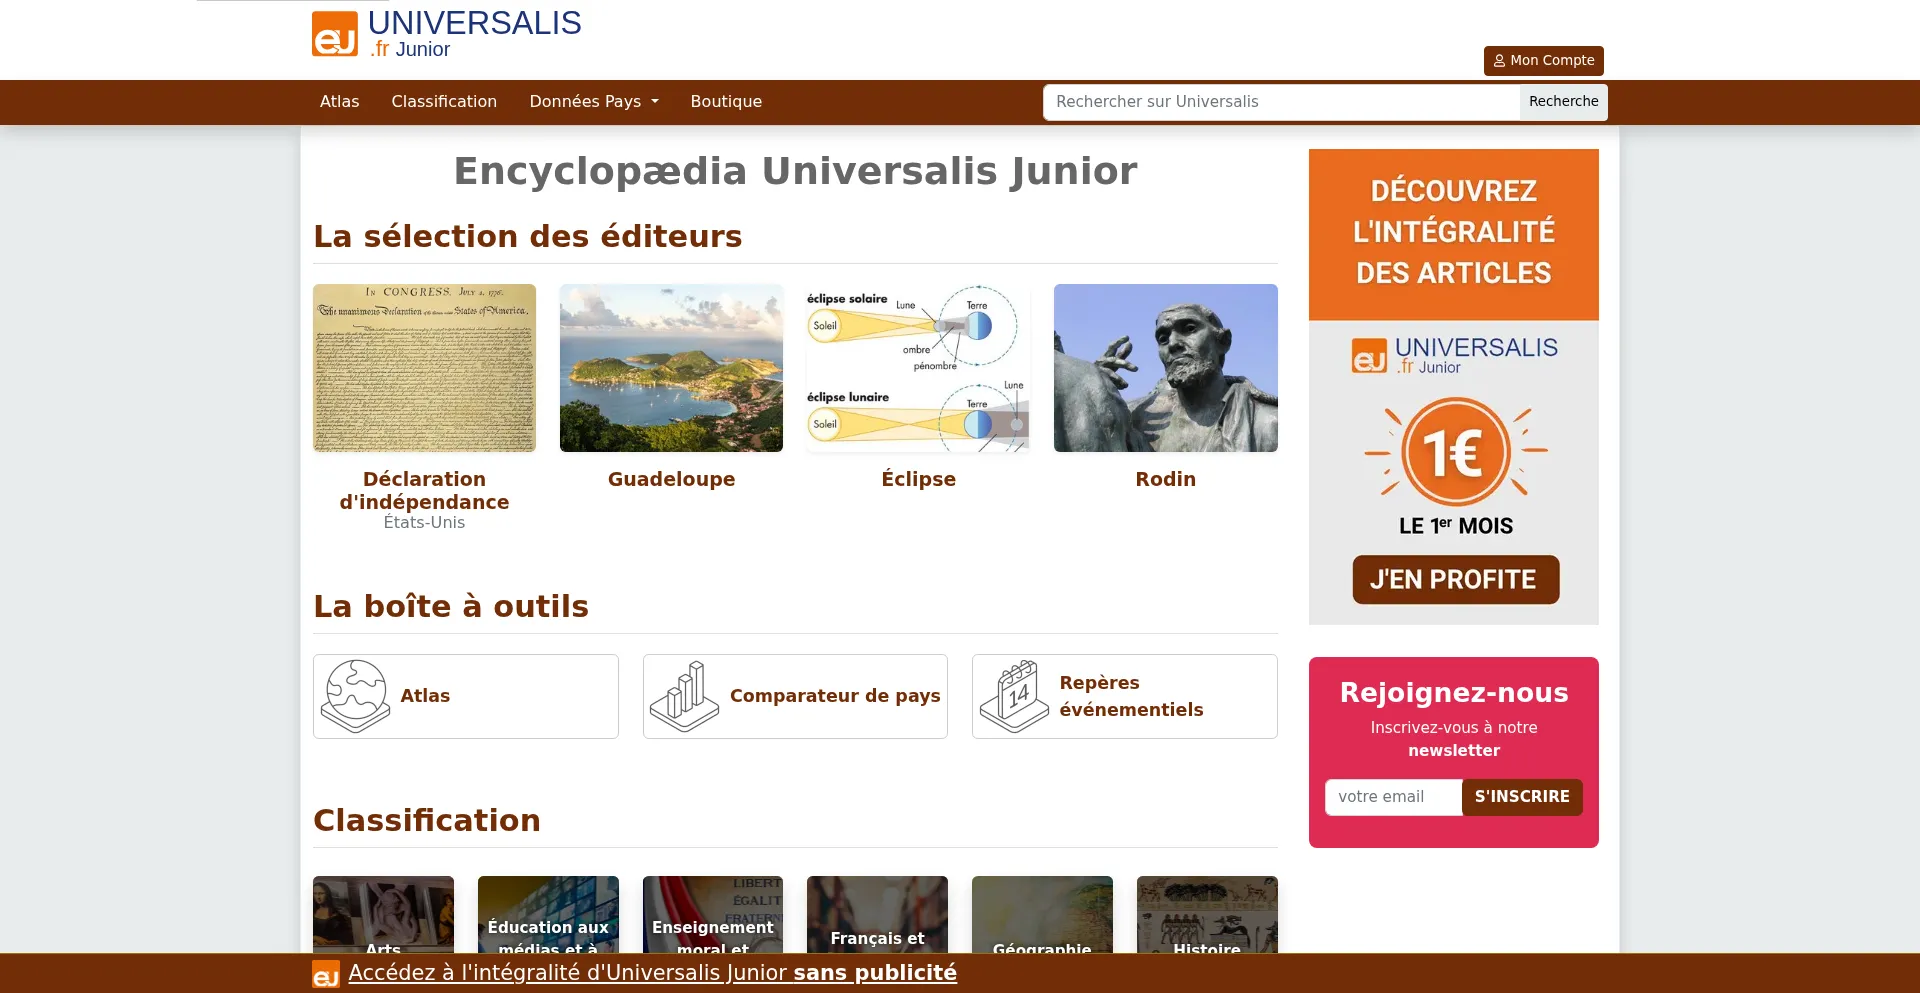
Task: Open the Guadeloupe island photo
Action: [671, 368]
